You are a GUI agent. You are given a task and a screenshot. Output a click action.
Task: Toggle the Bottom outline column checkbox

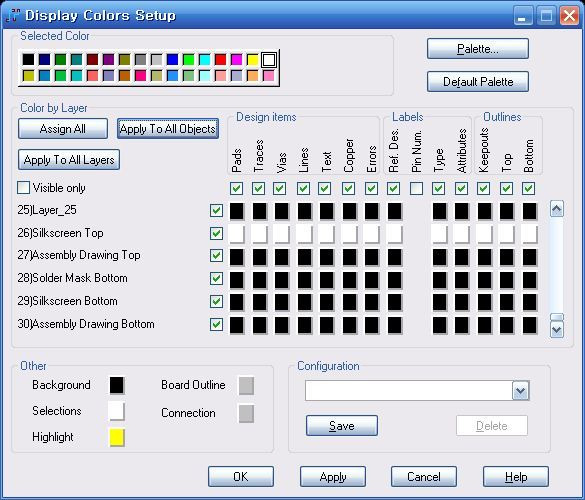click(528, 188)
